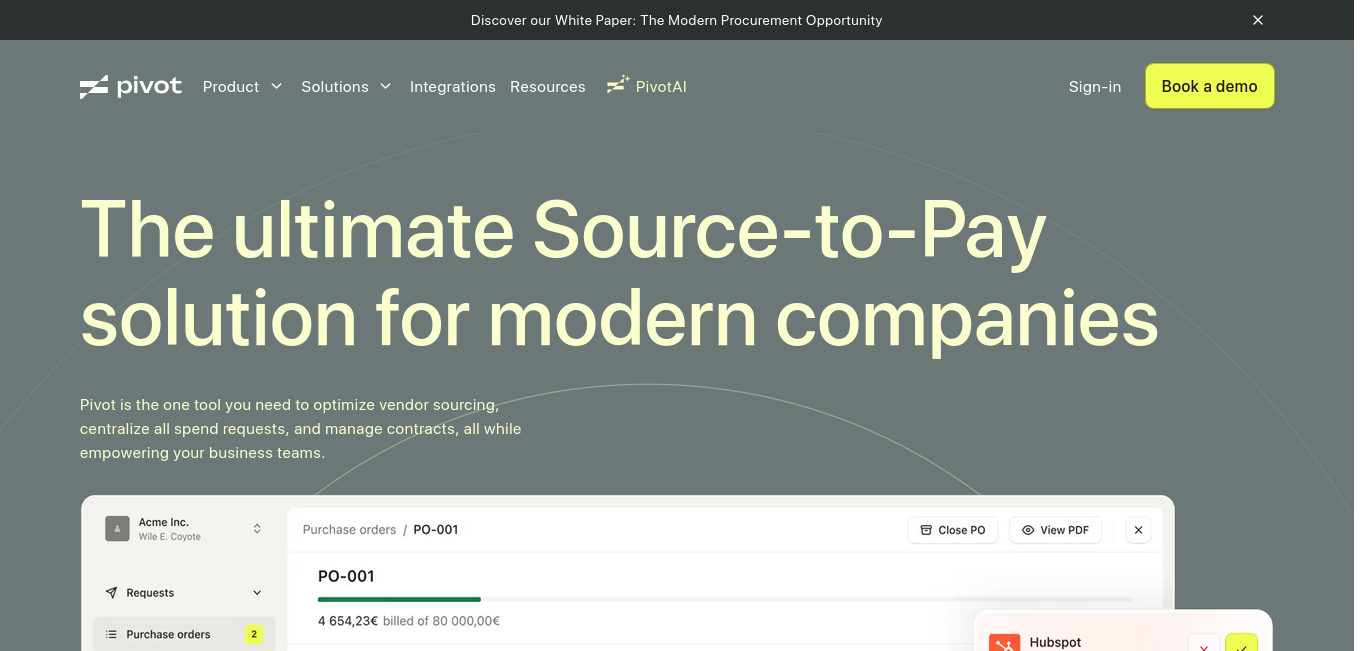Screen dimensions: 1366x651
Task: Approve the Hubspot request with checkmark
Action: tap(1241, 645)
